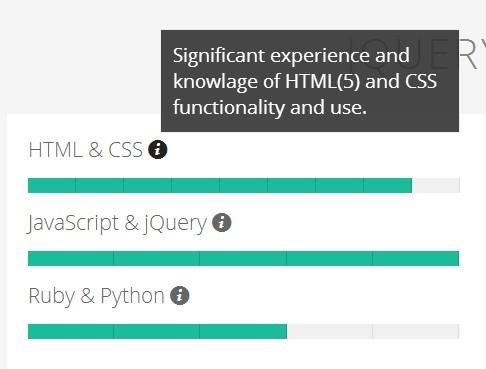The image size is (486, 369).
Task: Click the first filled segment of the HTML & CSS bar
Action: coord(52,185)
